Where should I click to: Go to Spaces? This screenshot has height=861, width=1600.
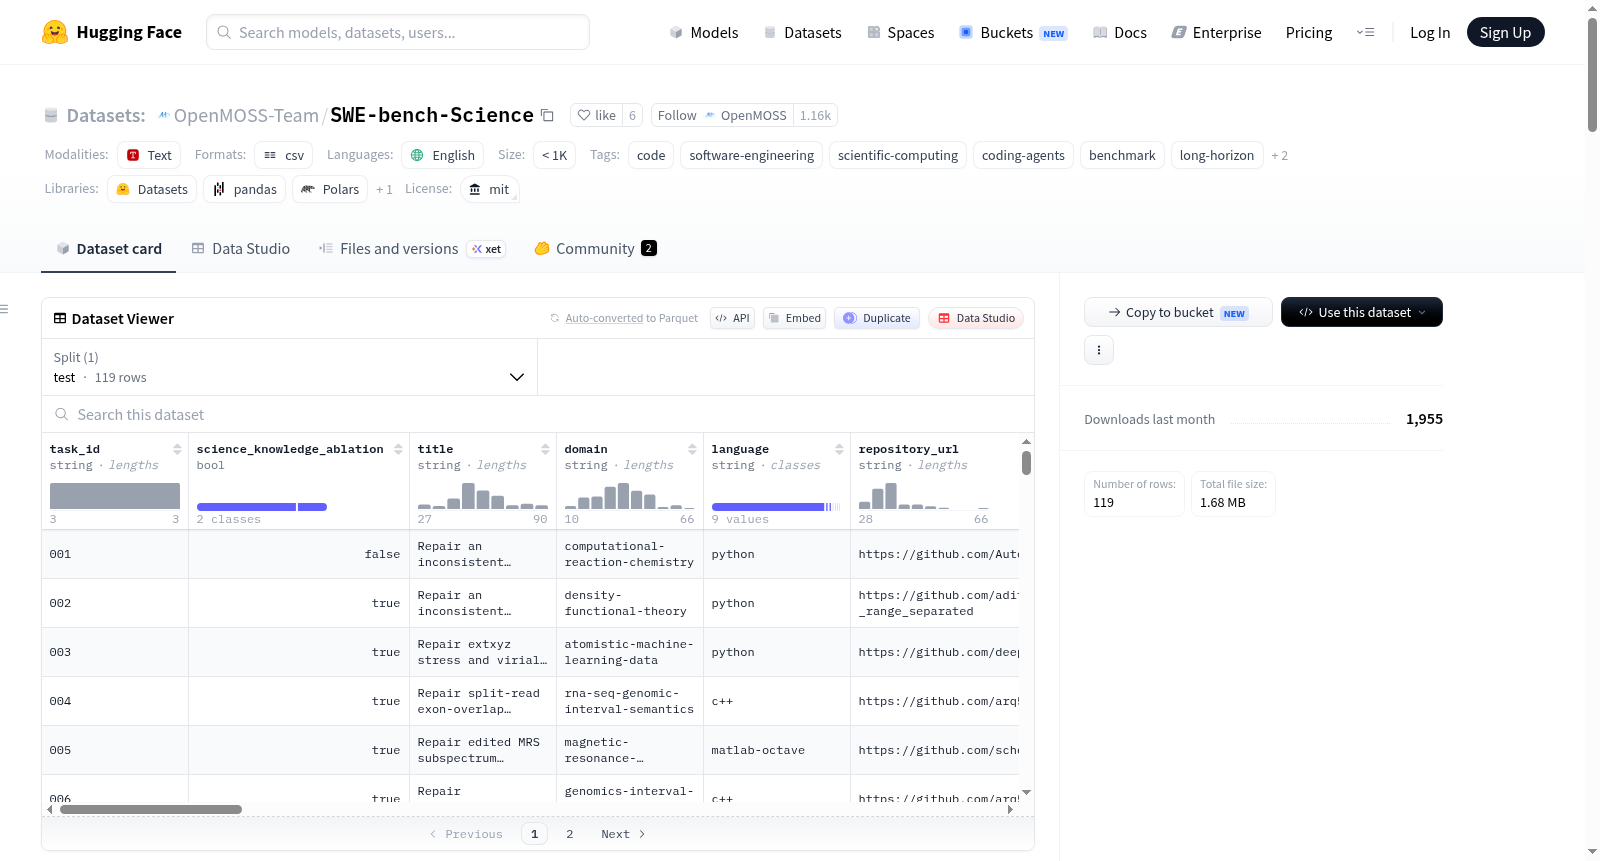pyautogui.click(x=901, y=32)
